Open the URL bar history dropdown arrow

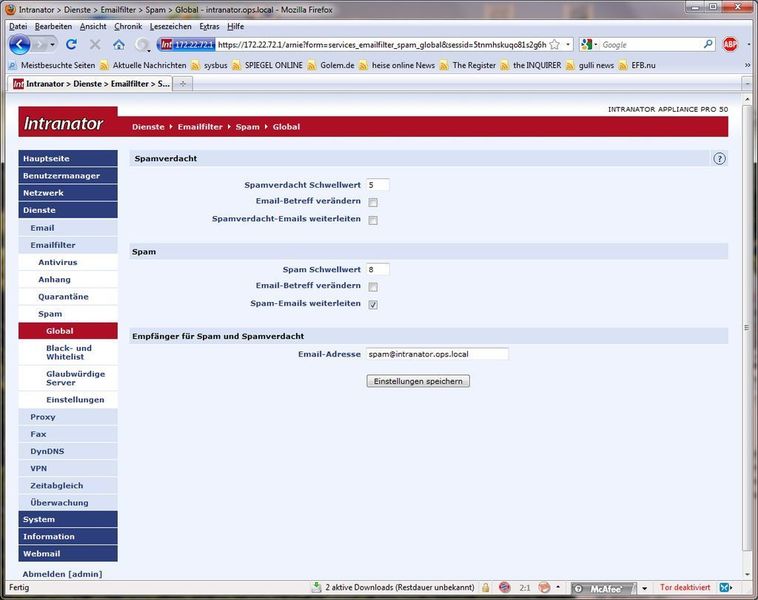click(568, 45)
